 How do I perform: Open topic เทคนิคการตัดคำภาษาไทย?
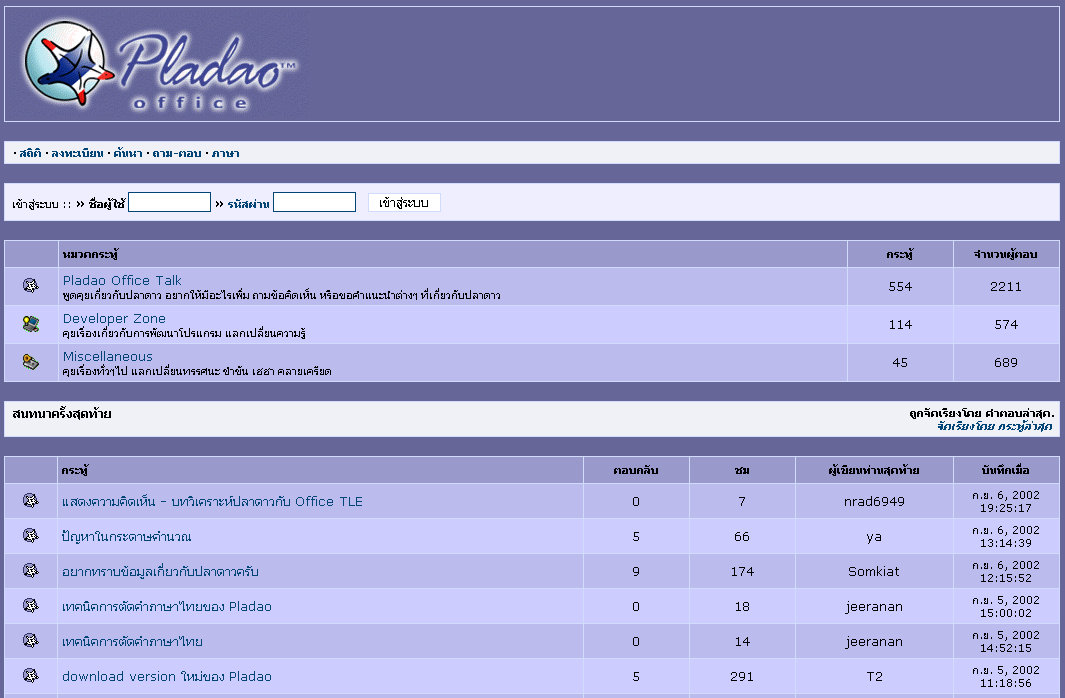click(x=132, y=642)
